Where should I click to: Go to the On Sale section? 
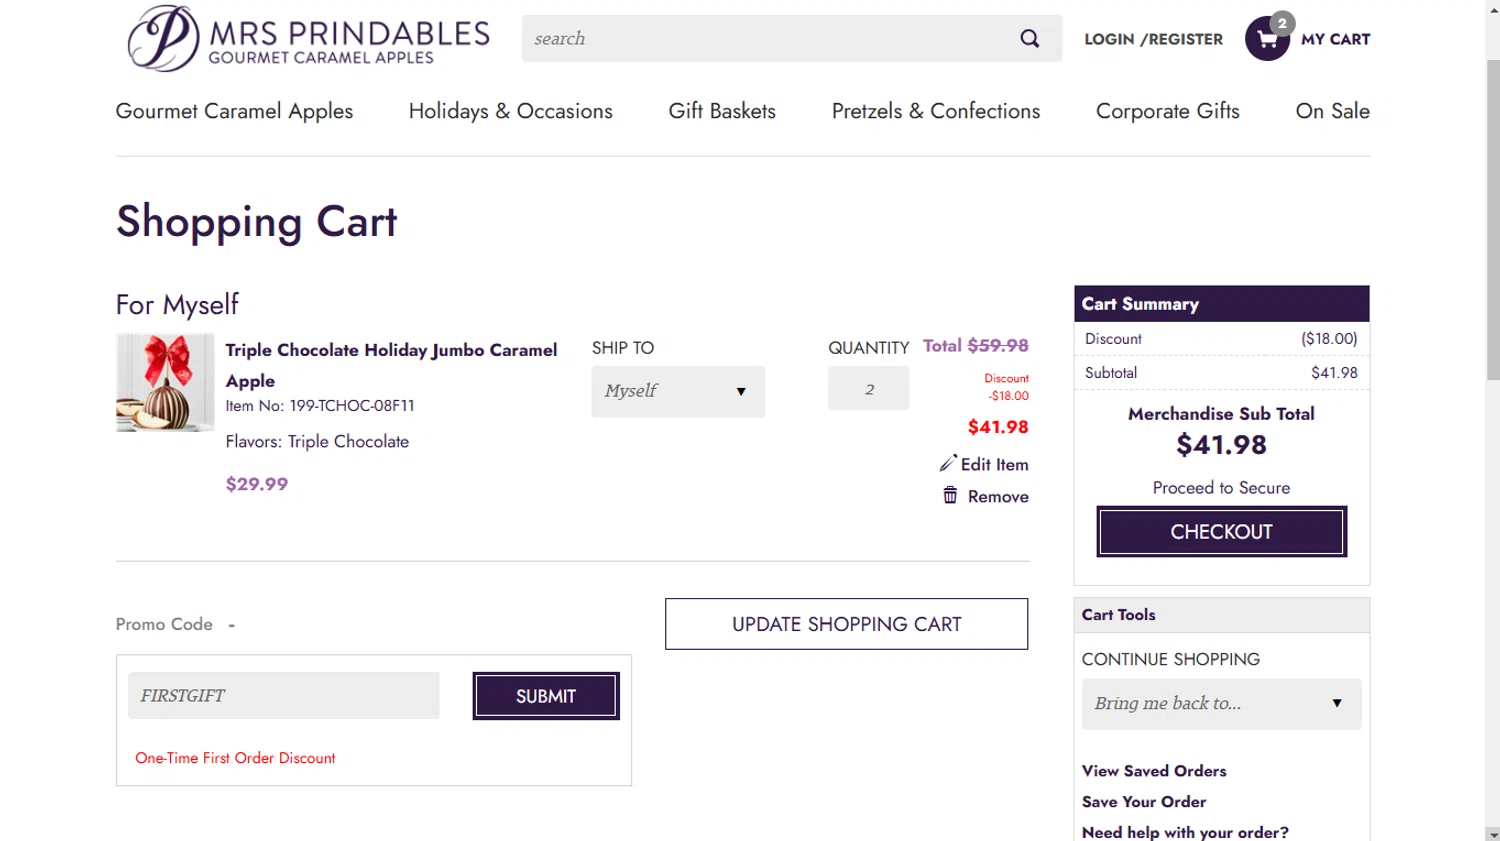(x=1332, y=111)
